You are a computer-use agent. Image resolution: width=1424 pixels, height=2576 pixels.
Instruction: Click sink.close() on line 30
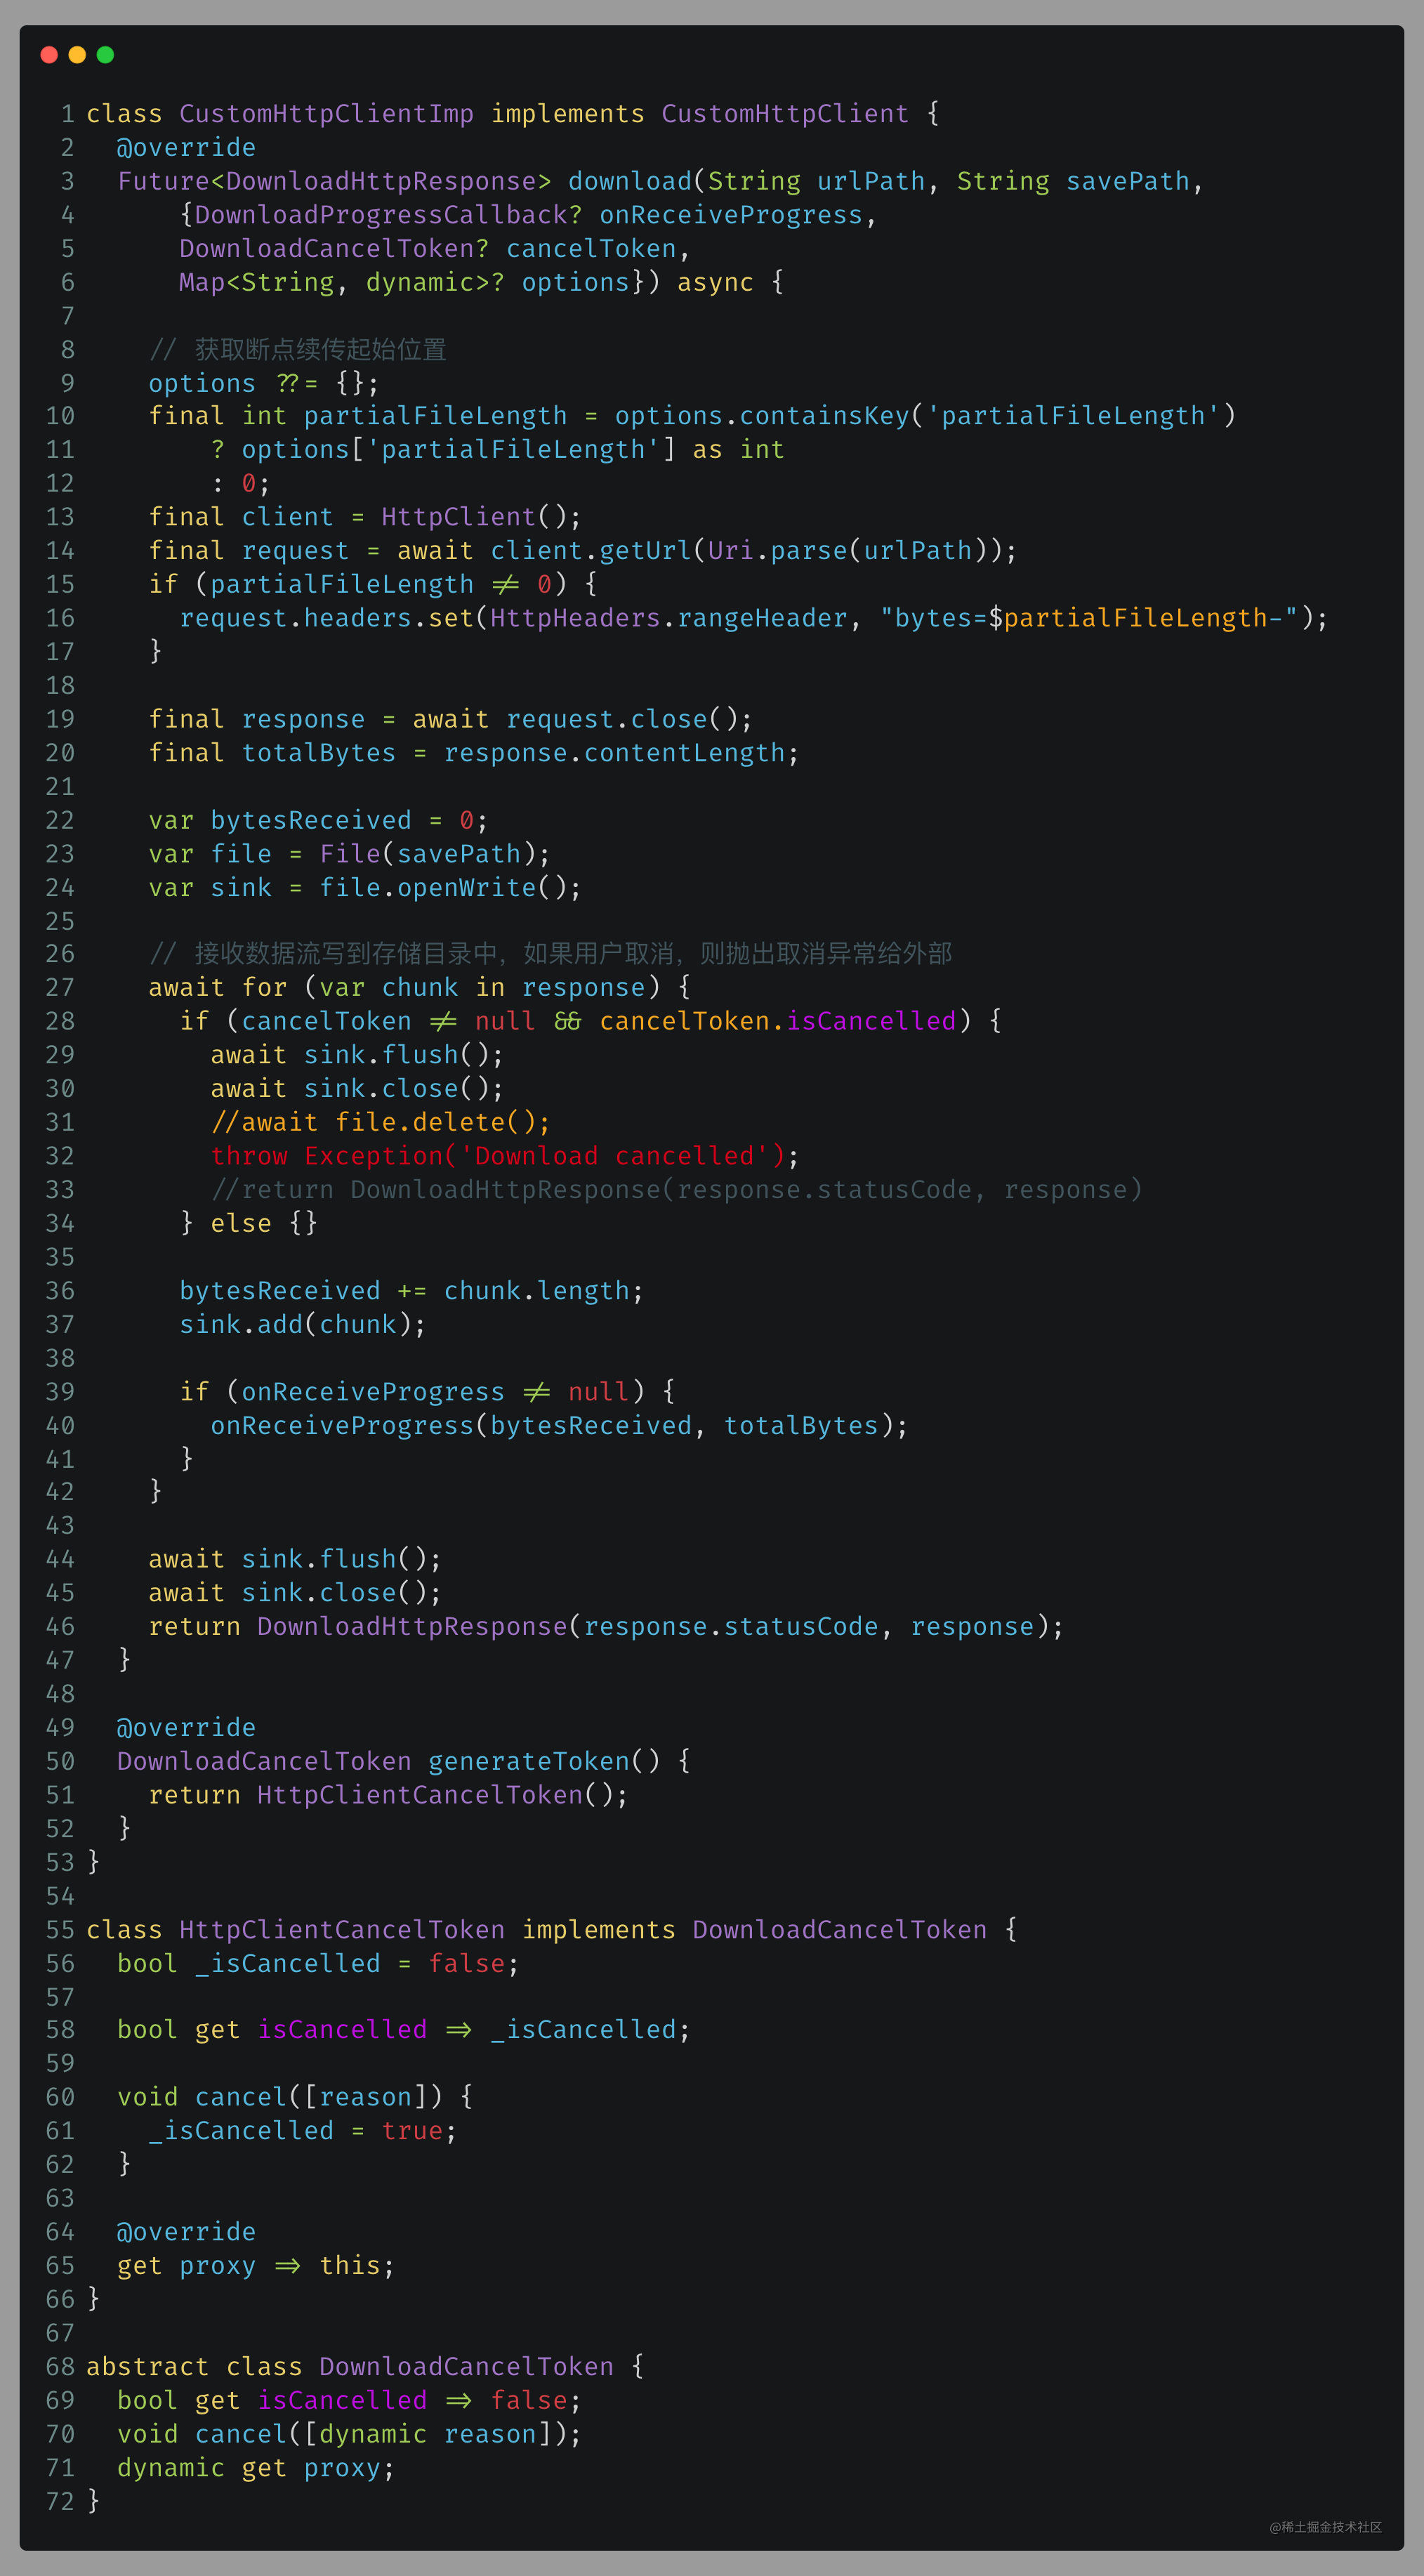(396, 1089)
